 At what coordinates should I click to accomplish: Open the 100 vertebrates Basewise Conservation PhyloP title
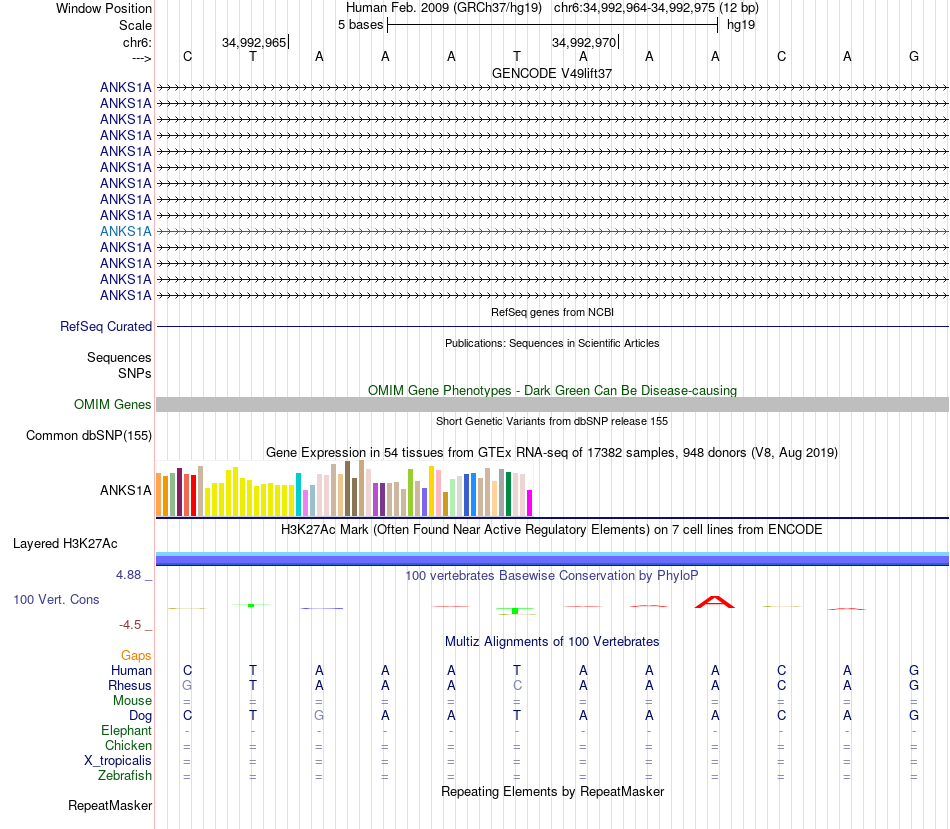point(552,576)
